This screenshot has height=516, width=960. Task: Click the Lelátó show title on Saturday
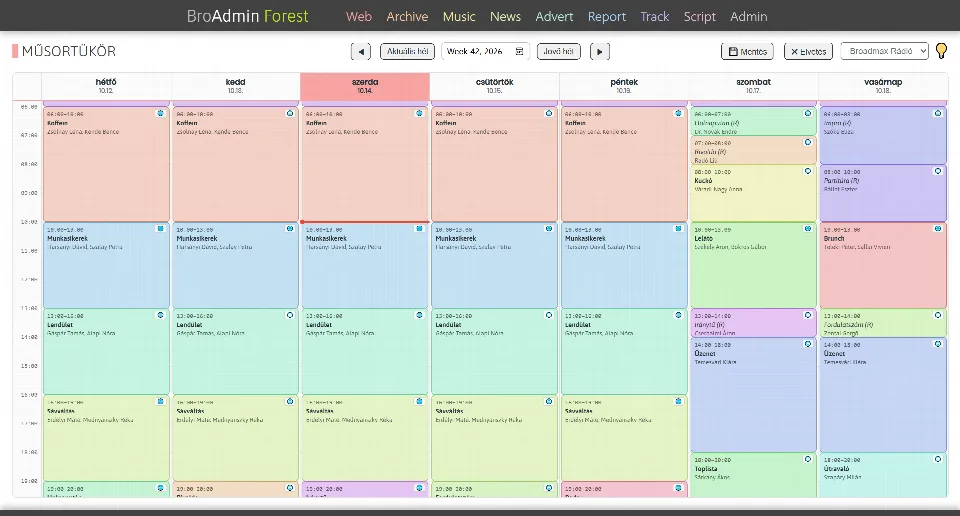[703, 239]
